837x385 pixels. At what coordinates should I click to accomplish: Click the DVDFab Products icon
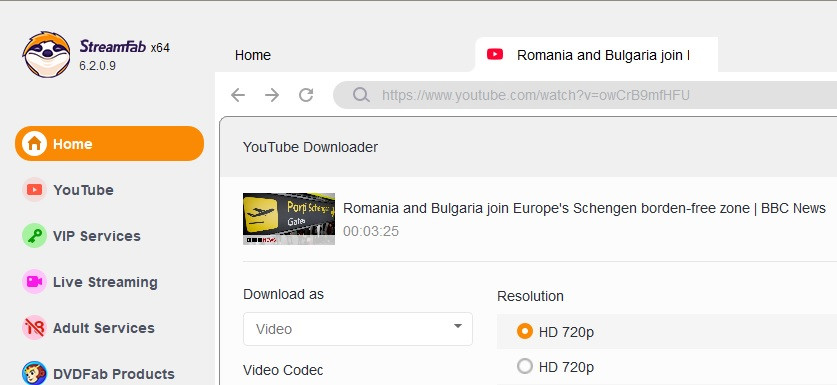[x=34, y=373]
